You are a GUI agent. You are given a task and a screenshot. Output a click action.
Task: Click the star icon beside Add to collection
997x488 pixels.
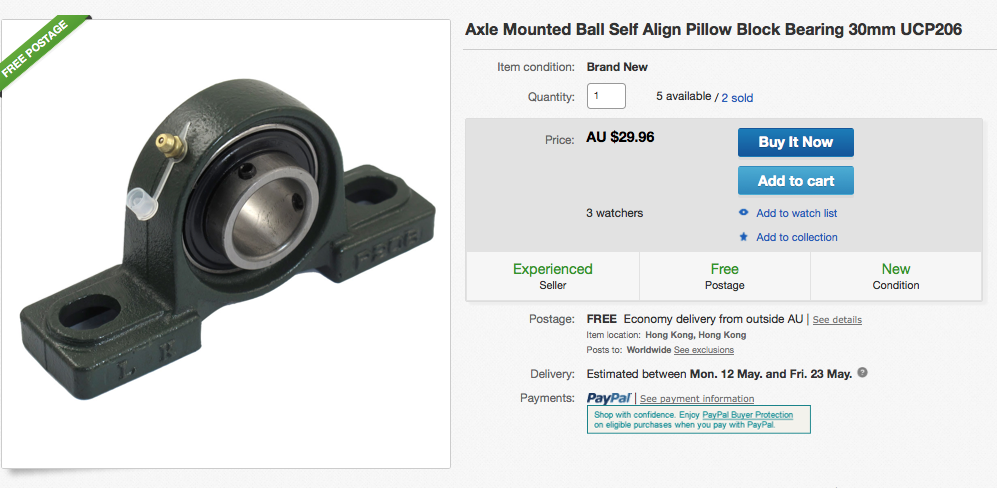point(743,237)
